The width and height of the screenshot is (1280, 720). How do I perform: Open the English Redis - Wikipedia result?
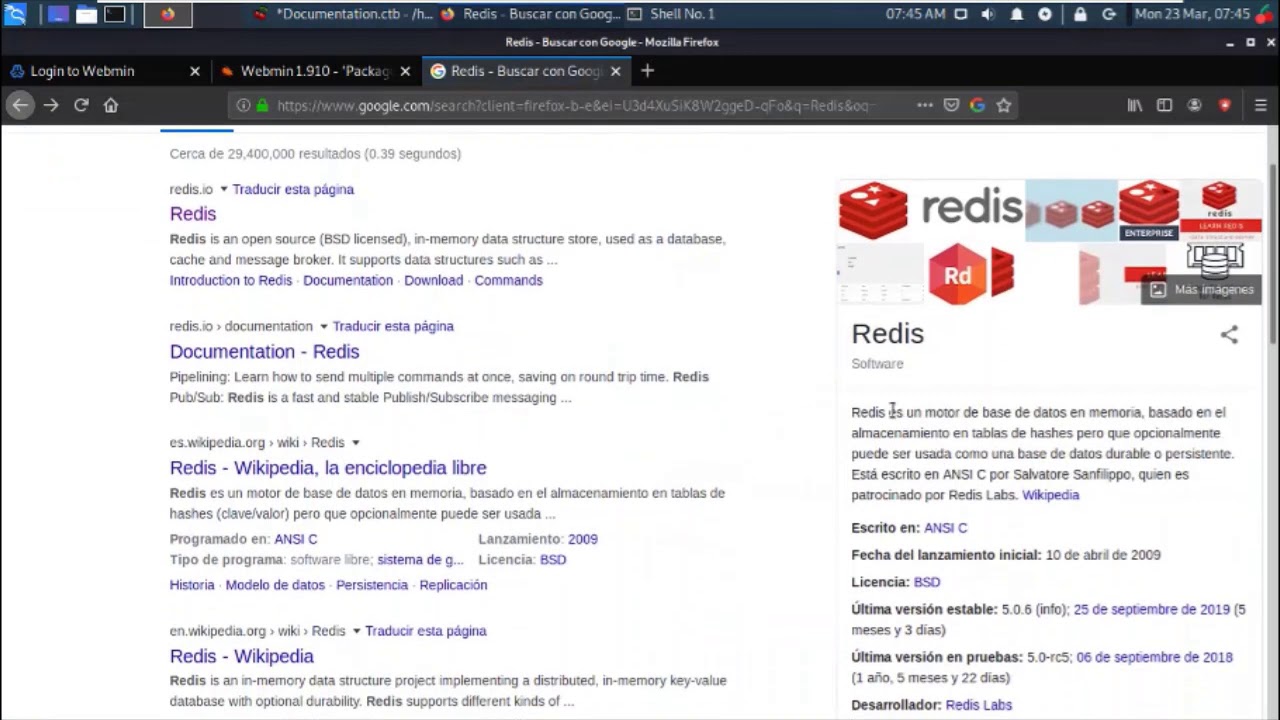tap(242, 656)
